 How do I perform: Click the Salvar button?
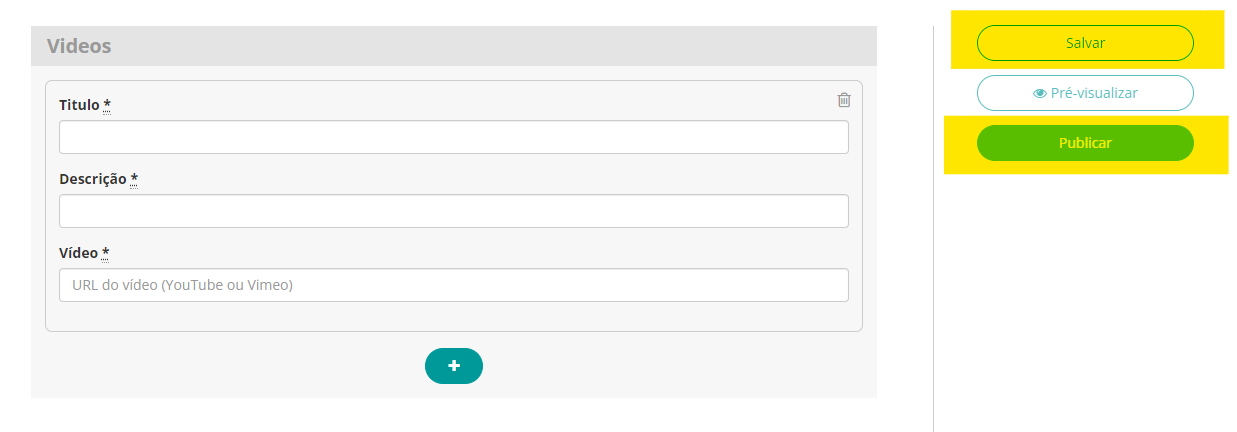(1085, 43)
